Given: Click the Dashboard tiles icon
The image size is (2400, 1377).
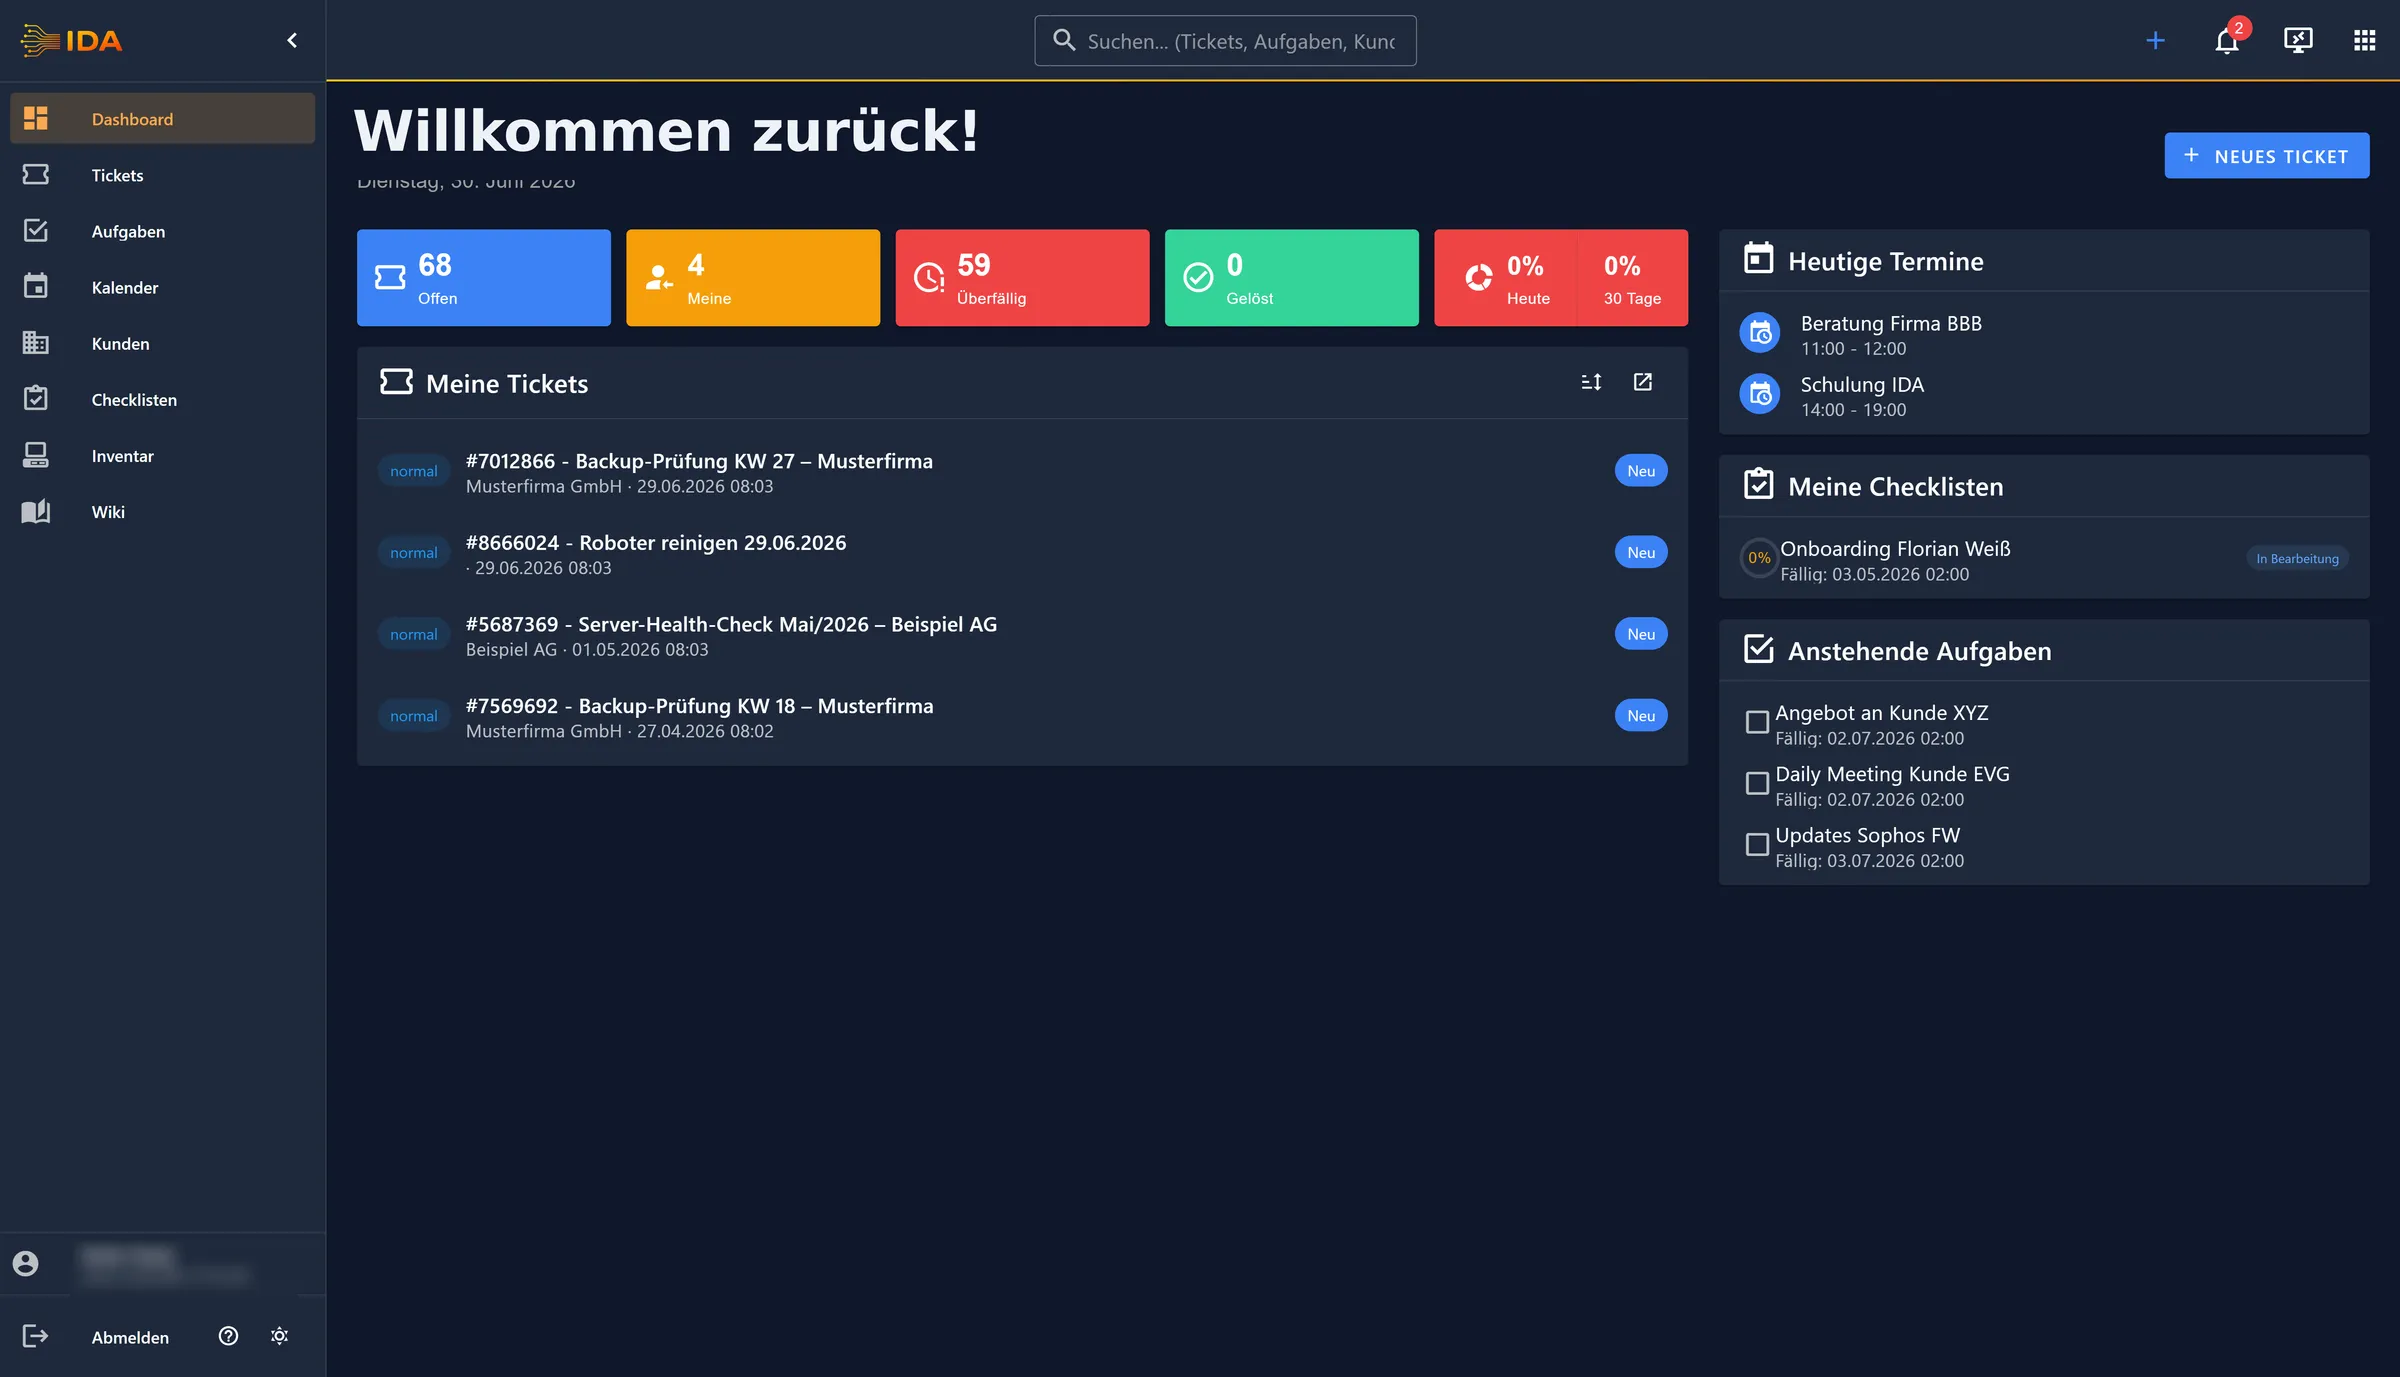Looking at the screenshot, I should (36, 118).
